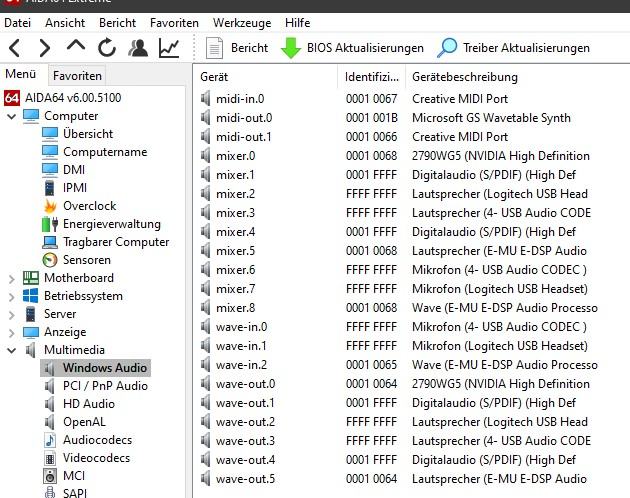This screenshot has height=498, width=630.
Task: Sort by the Identifizi... column header
Action: pos(372,77)
